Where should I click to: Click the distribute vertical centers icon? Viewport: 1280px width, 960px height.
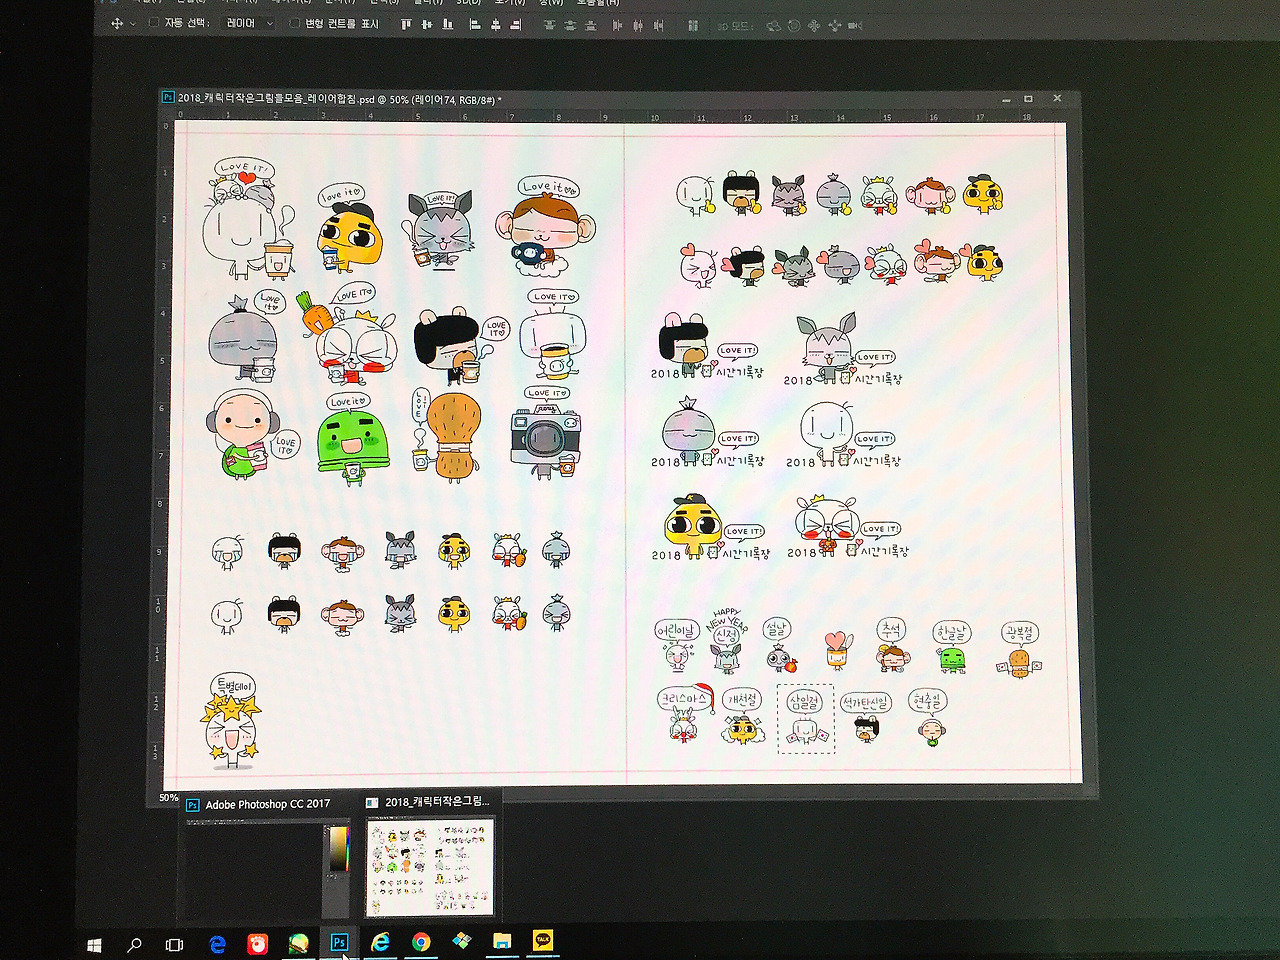click(572, 26)
